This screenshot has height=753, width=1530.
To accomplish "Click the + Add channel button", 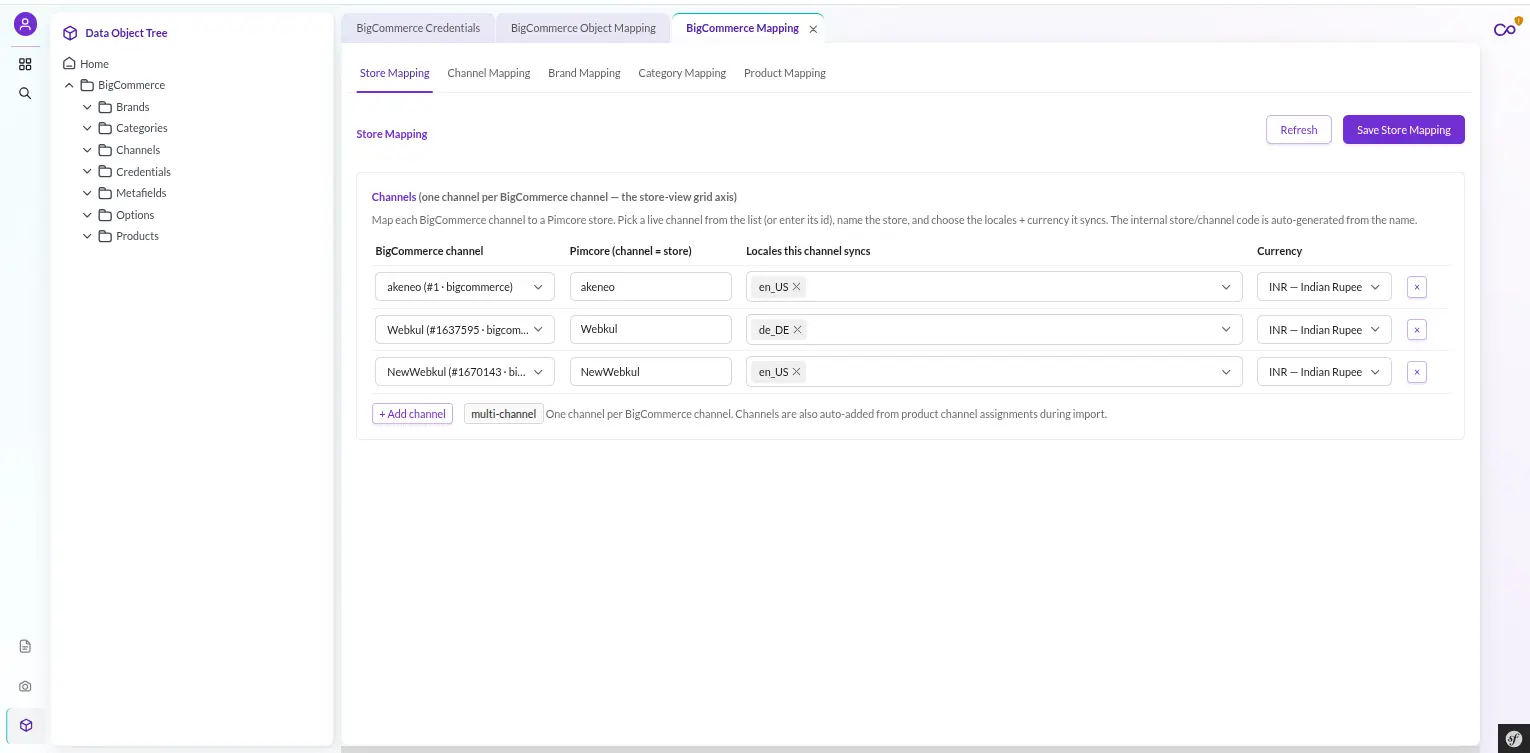I will coord(412,414).
